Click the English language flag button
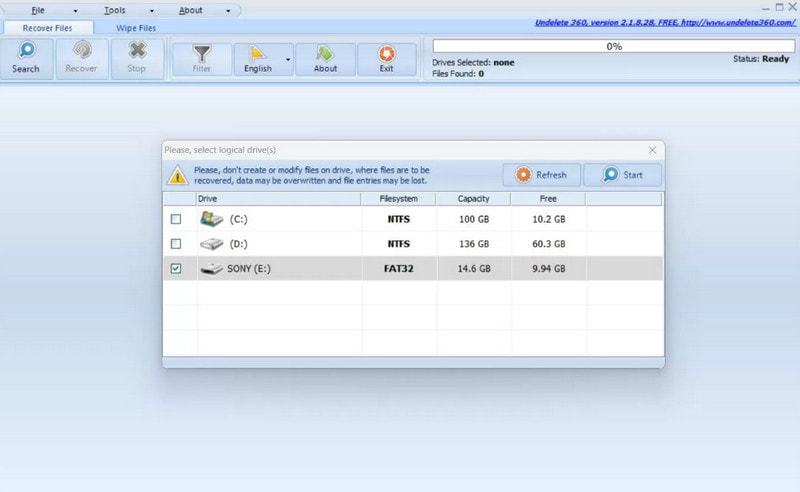The image size is (800, 492). (258, 59)
